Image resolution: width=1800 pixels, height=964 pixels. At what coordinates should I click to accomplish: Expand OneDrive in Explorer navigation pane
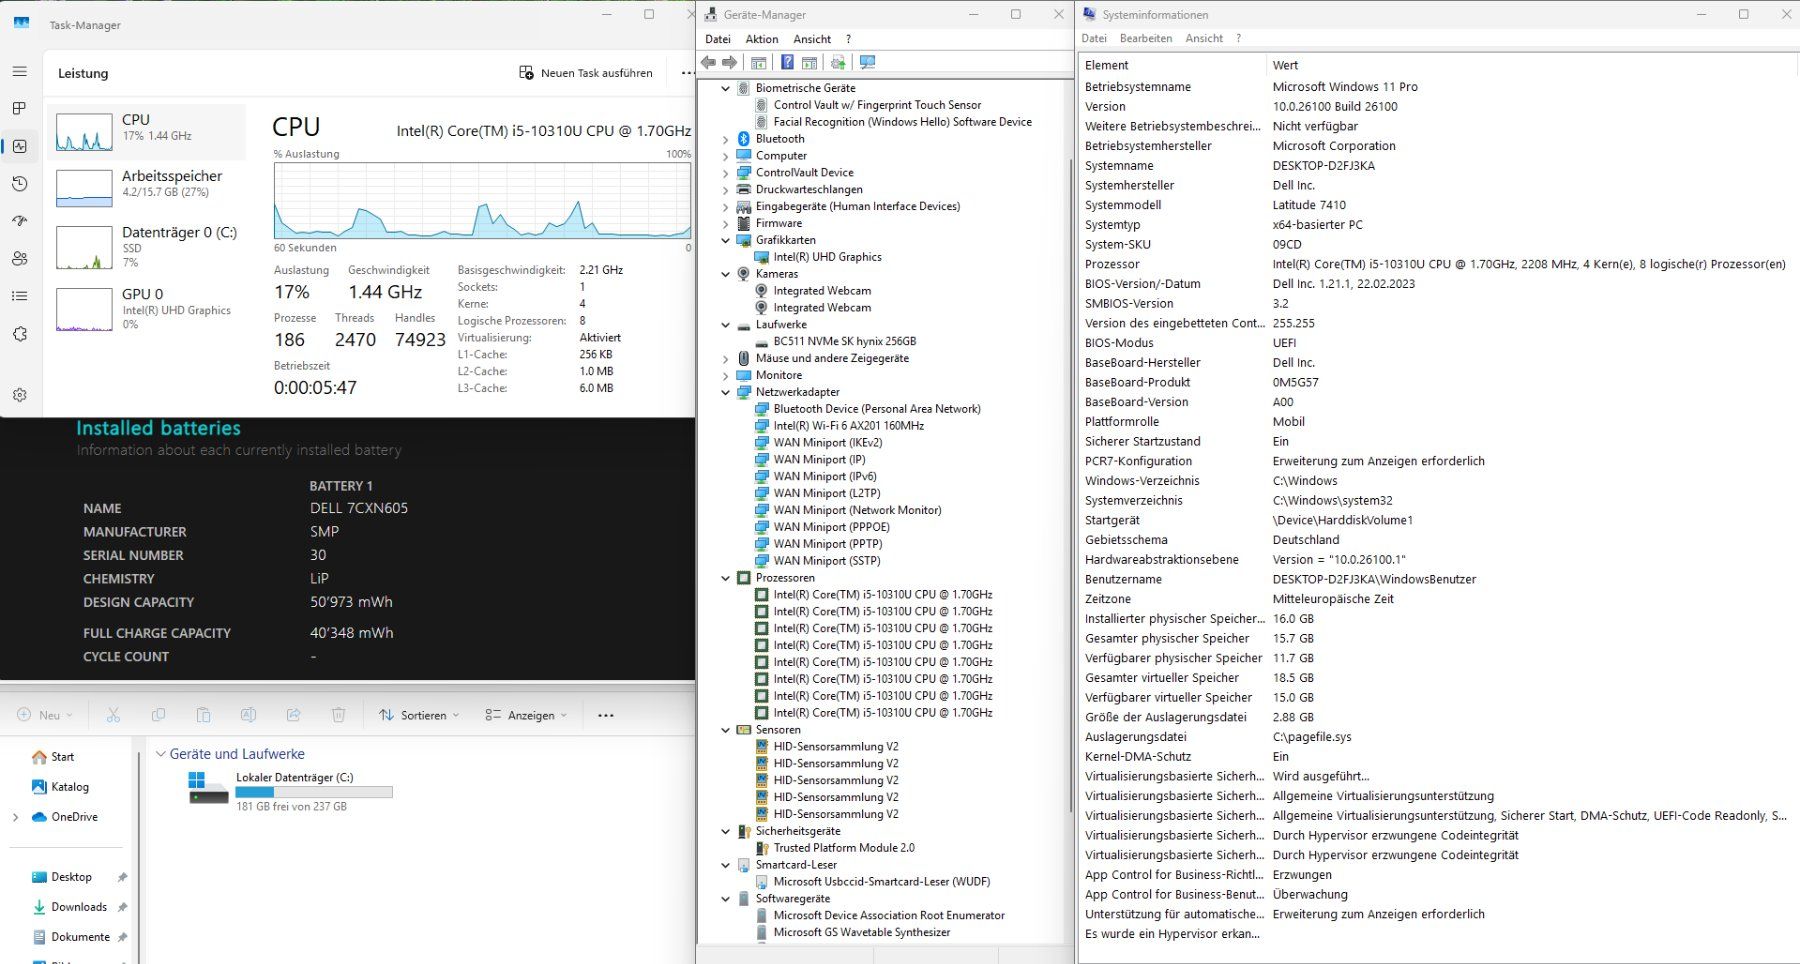[15, 817]
